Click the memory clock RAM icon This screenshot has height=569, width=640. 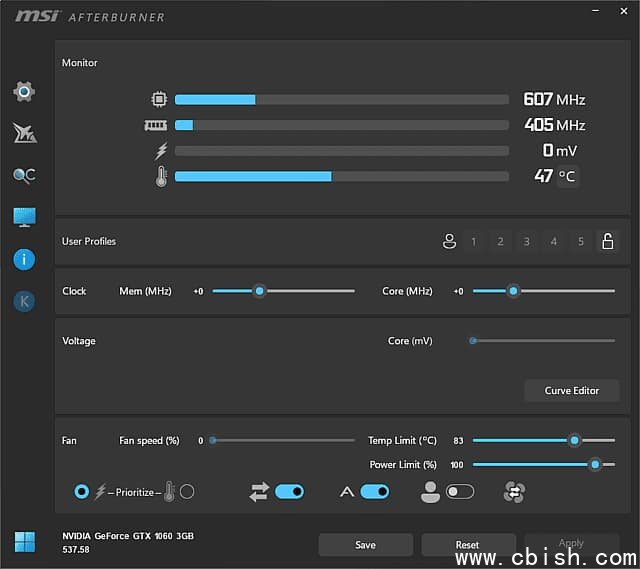[x=156, y=125]
